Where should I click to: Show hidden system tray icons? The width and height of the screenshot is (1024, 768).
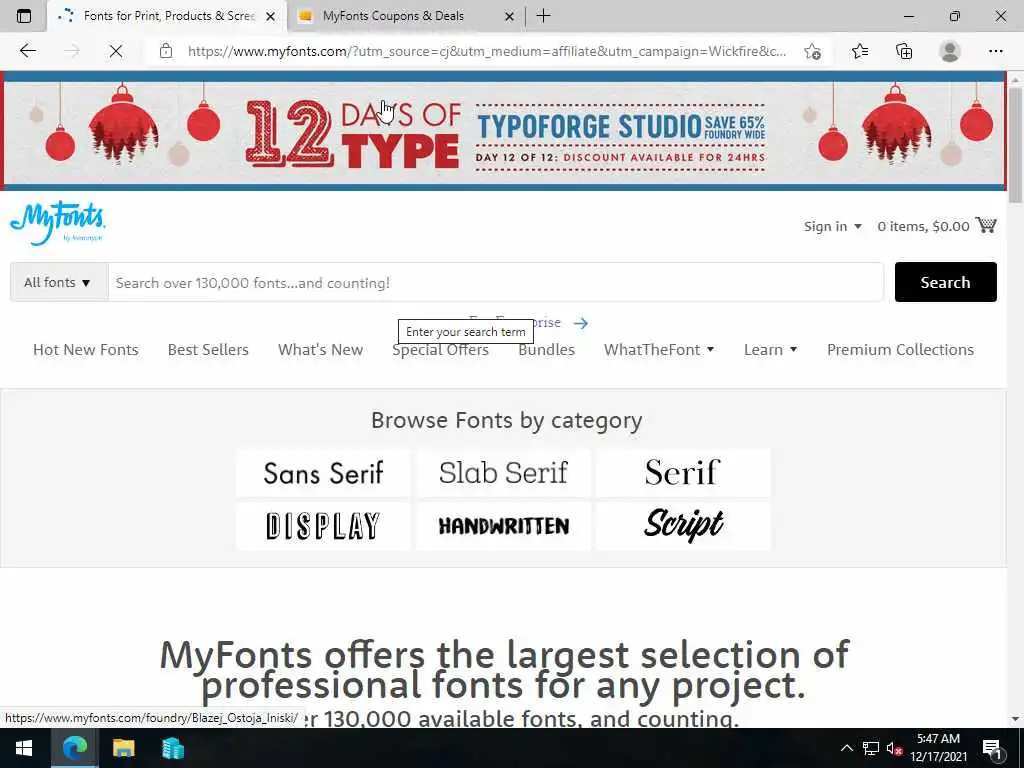tap(846, 748)
